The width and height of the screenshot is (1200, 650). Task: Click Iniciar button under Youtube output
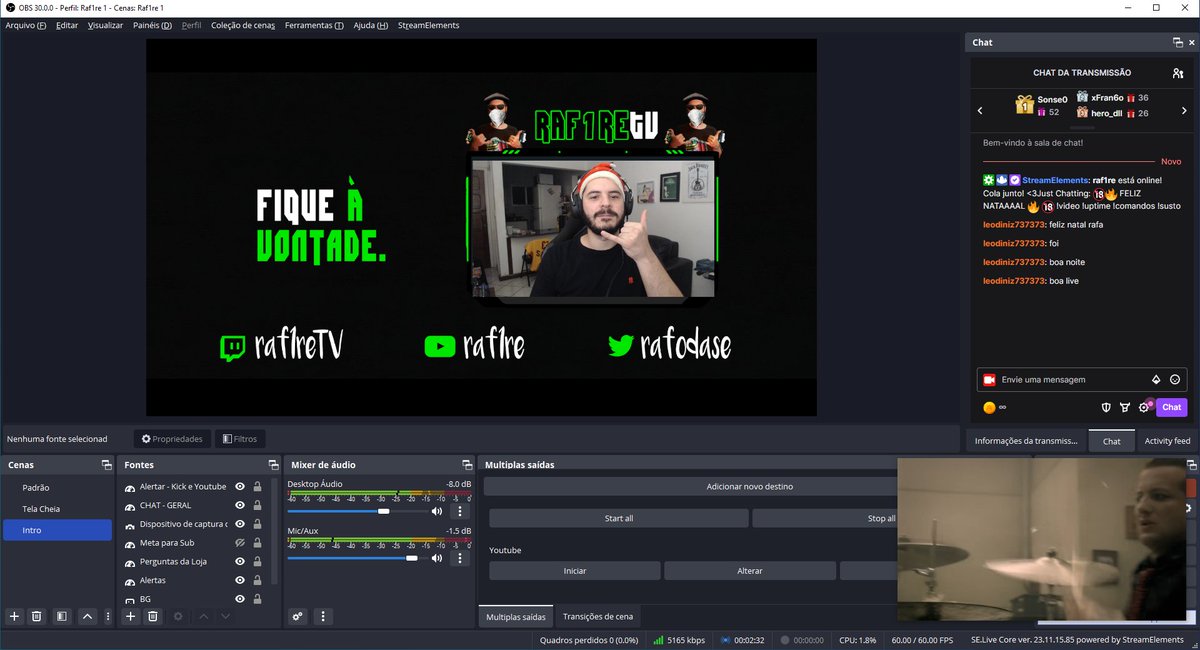pos(573,570)
